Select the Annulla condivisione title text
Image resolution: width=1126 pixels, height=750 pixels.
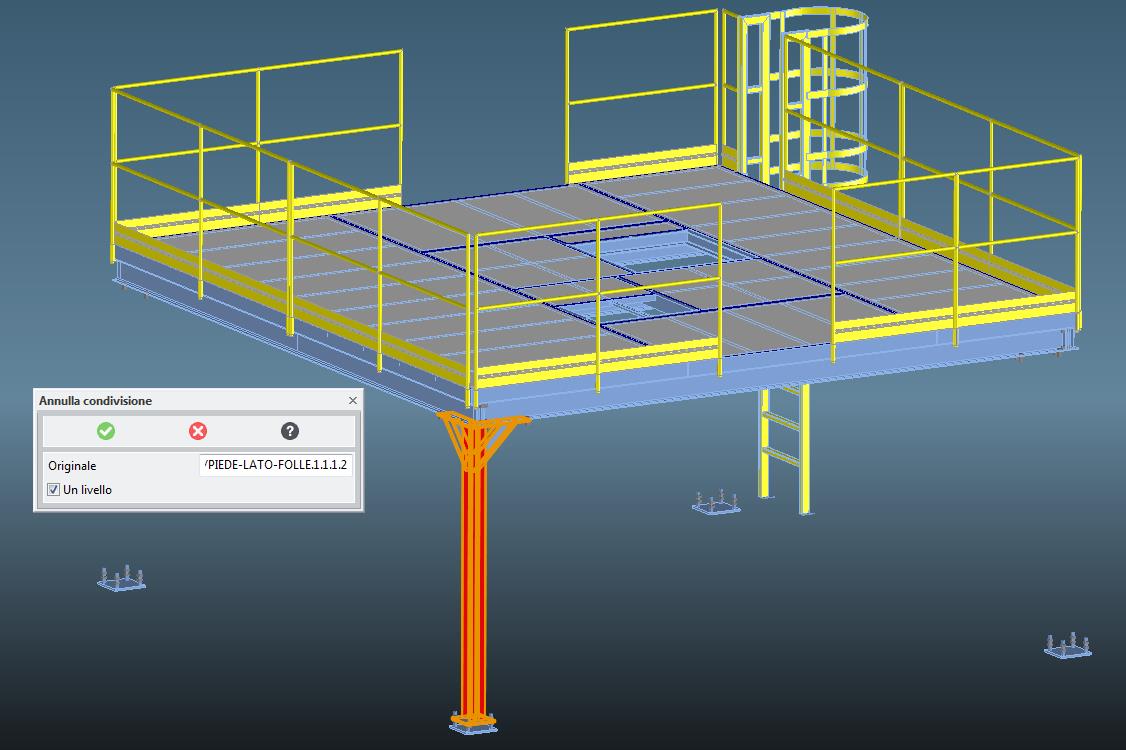(96, 401)
